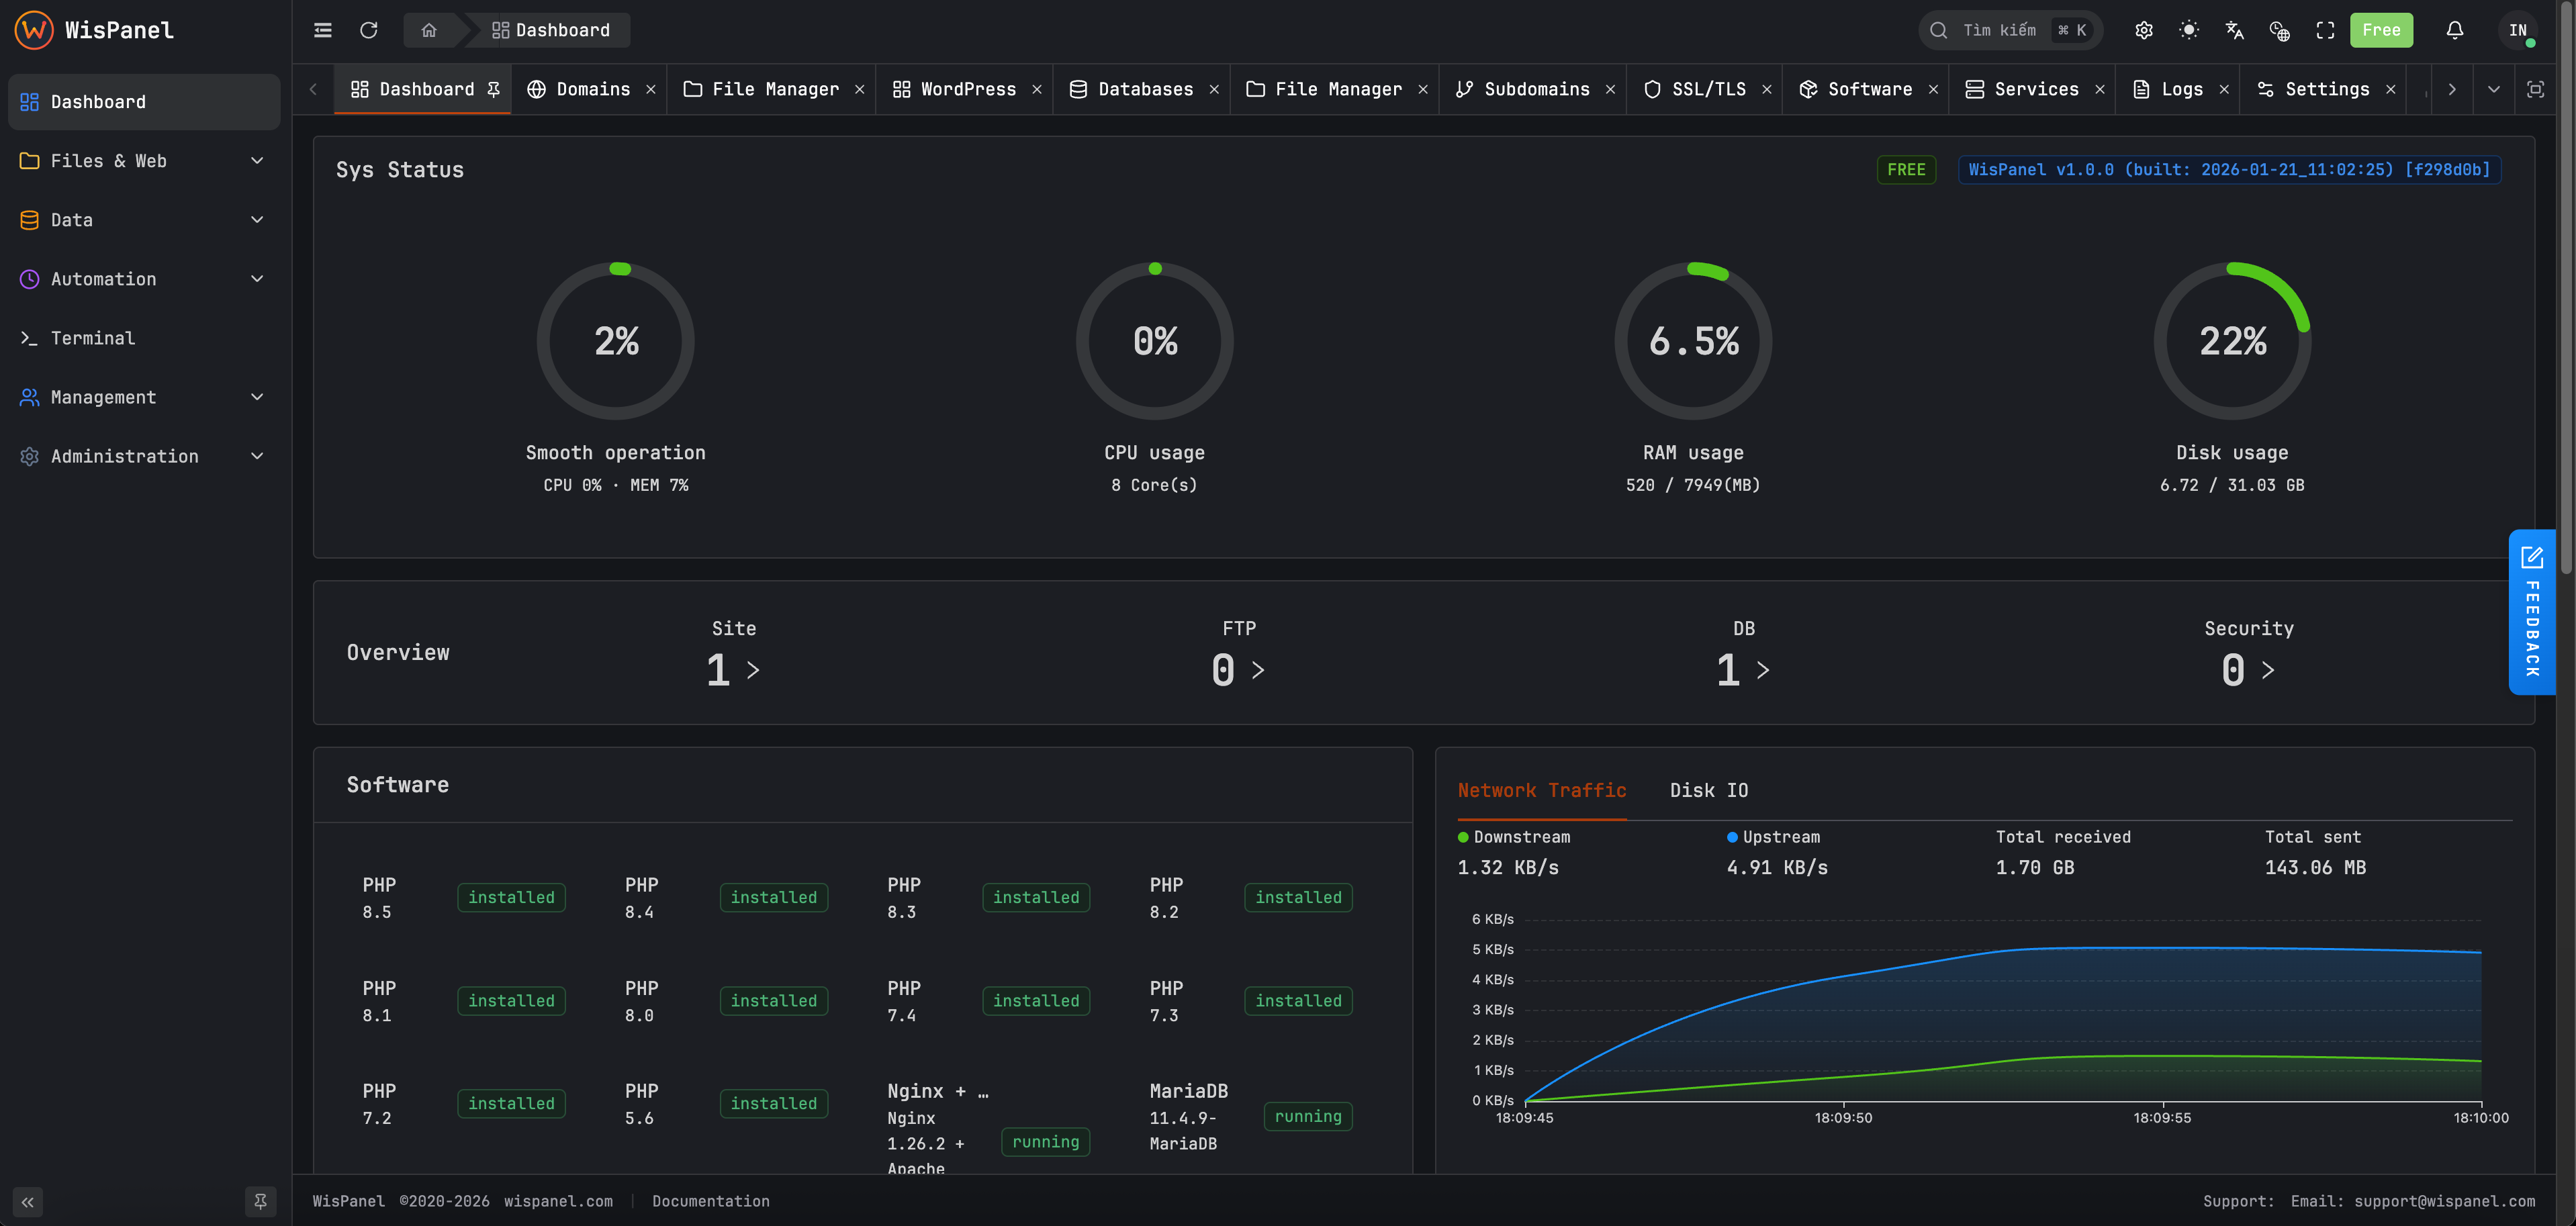Screen dimensions: 2576x1226
Task: Click the timezone globe icon
Action: (x=2280, y=30)
